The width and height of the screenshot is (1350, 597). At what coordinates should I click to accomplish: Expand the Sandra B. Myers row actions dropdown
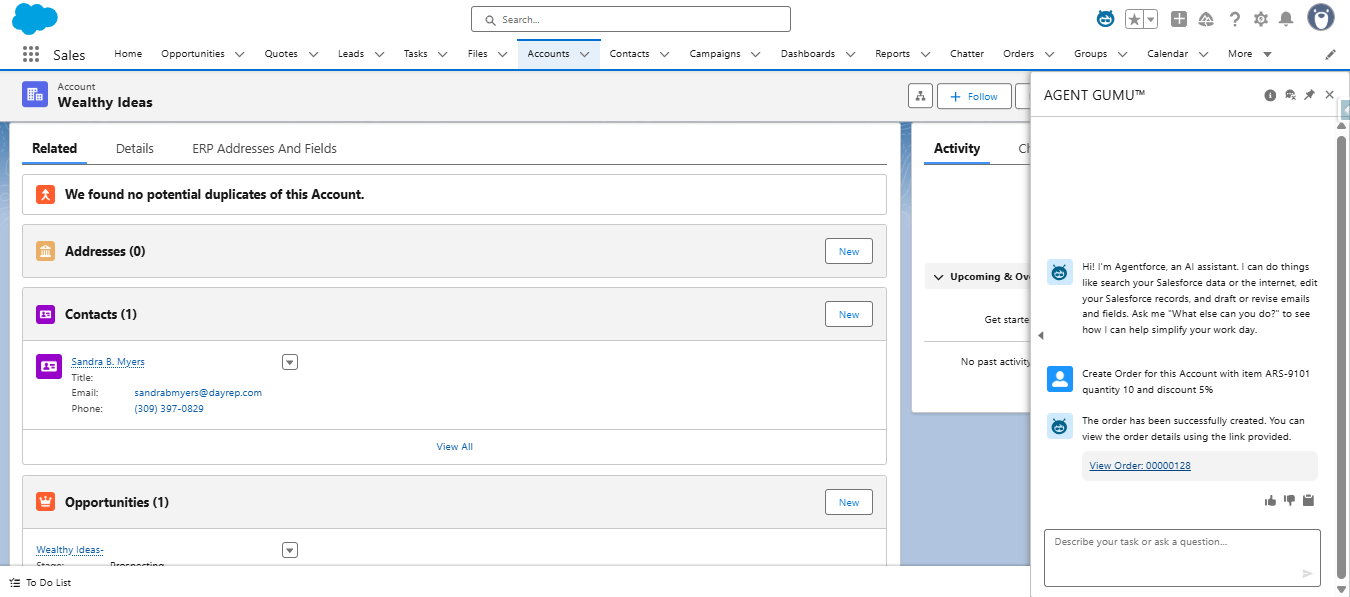tap(289, 361)
